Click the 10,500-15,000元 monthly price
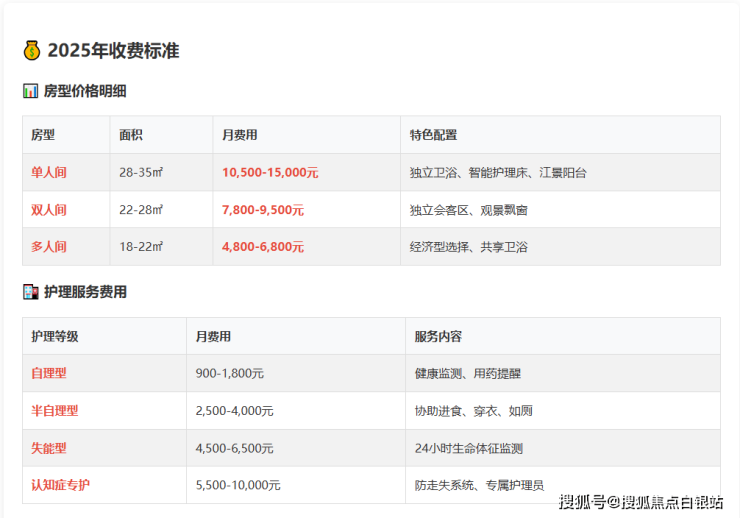 coord(270,173)
